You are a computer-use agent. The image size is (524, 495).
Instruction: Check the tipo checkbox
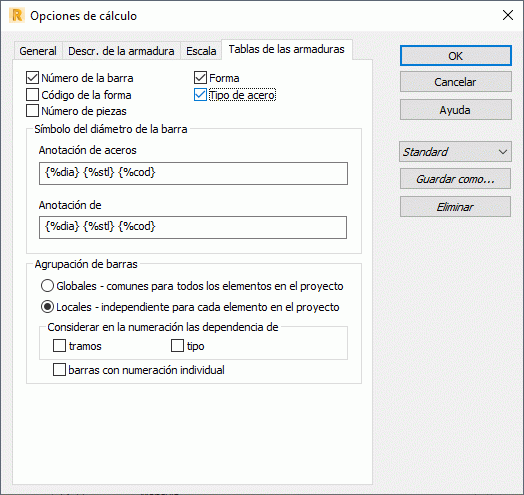coord(177,346)
